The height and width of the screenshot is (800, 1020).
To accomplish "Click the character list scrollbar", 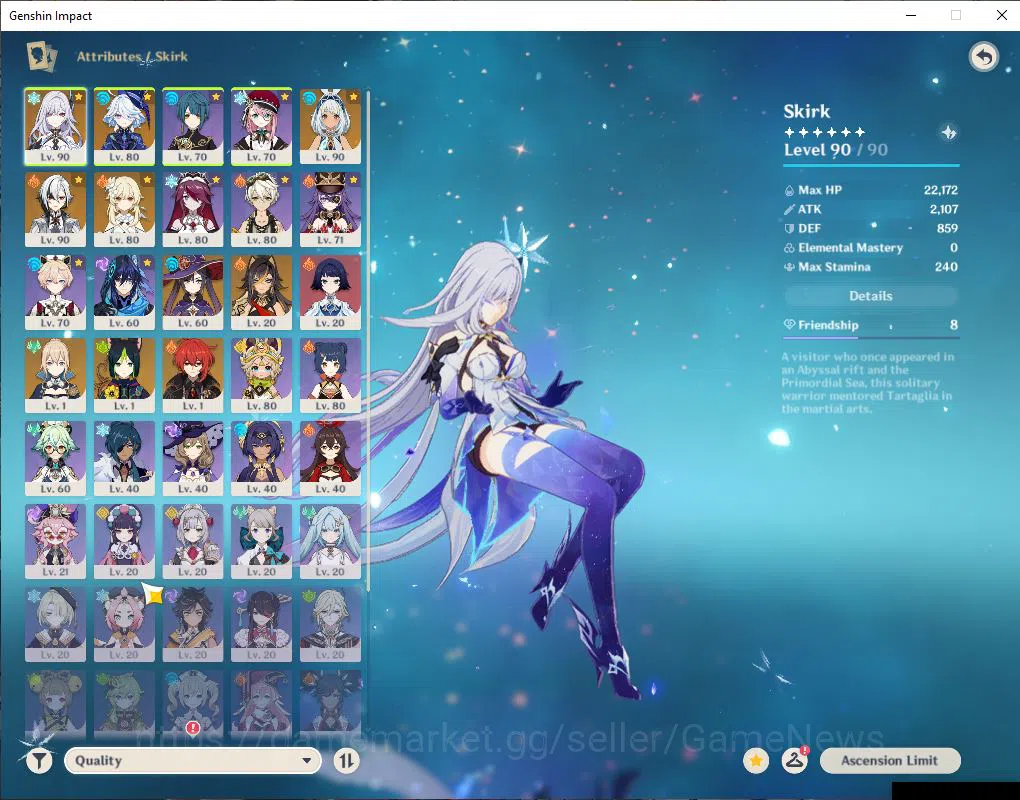I will [x=369, y=340].
